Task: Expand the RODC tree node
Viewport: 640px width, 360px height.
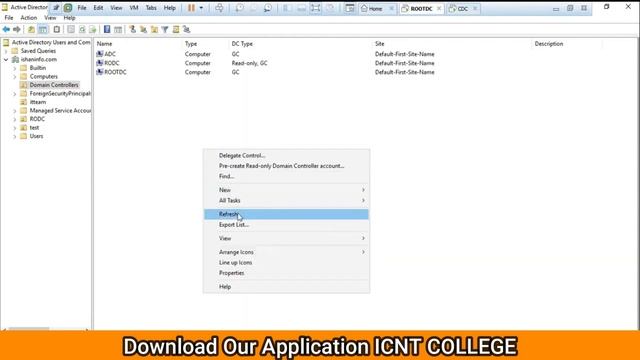Action: 15,120
